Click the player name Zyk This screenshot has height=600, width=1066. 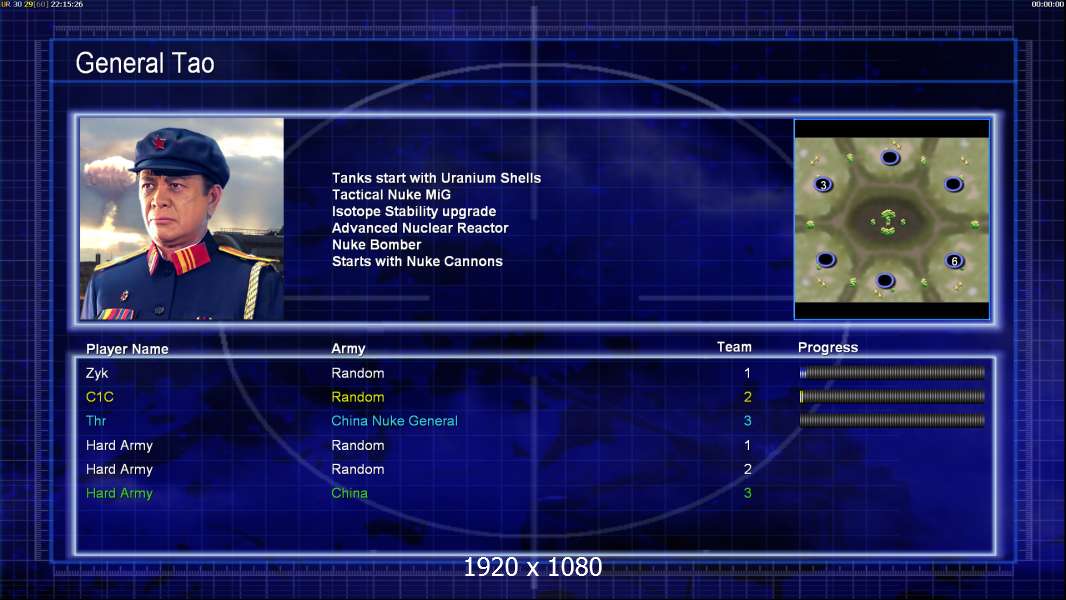coord(95,373)
